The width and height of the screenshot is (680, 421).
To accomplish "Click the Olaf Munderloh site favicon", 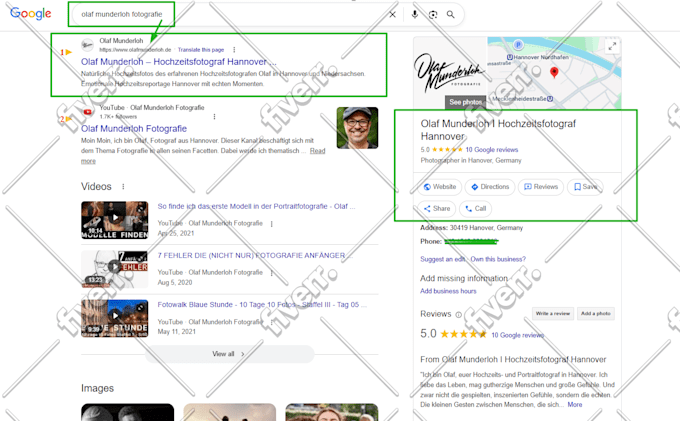I will pos(88,45).
